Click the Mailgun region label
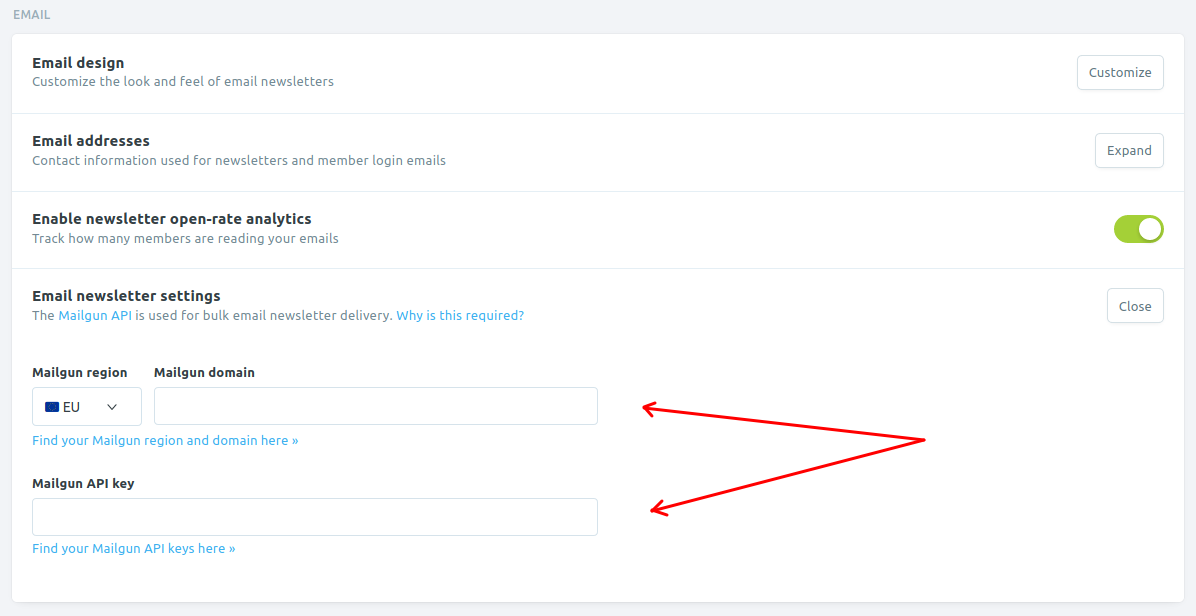This screenshot has width=1196, height=616. 80,372
